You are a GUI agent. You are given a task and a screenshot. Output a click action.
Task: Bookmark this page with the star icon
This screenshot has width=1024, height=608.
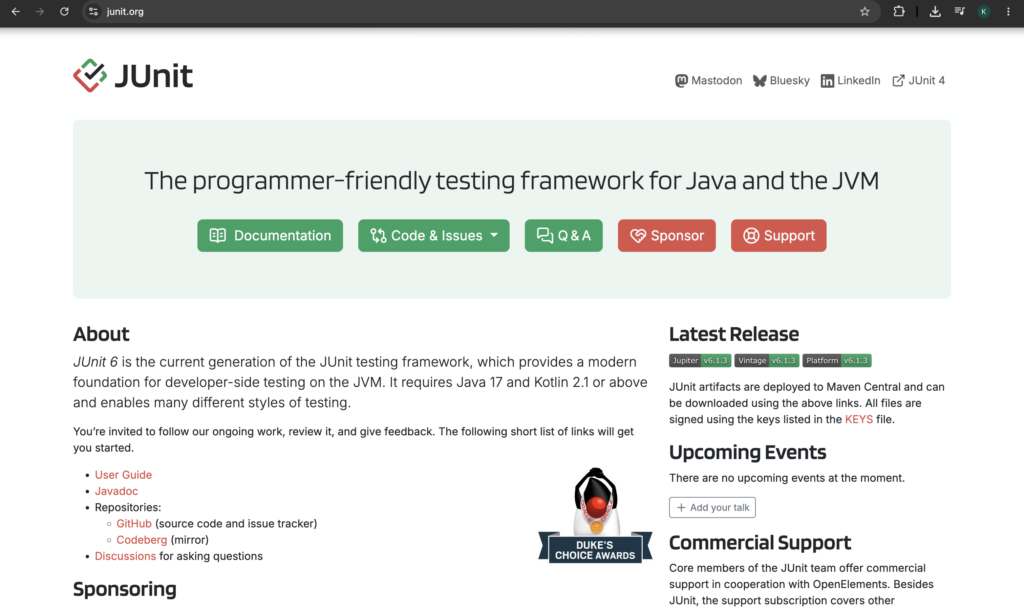coord(865,11)
